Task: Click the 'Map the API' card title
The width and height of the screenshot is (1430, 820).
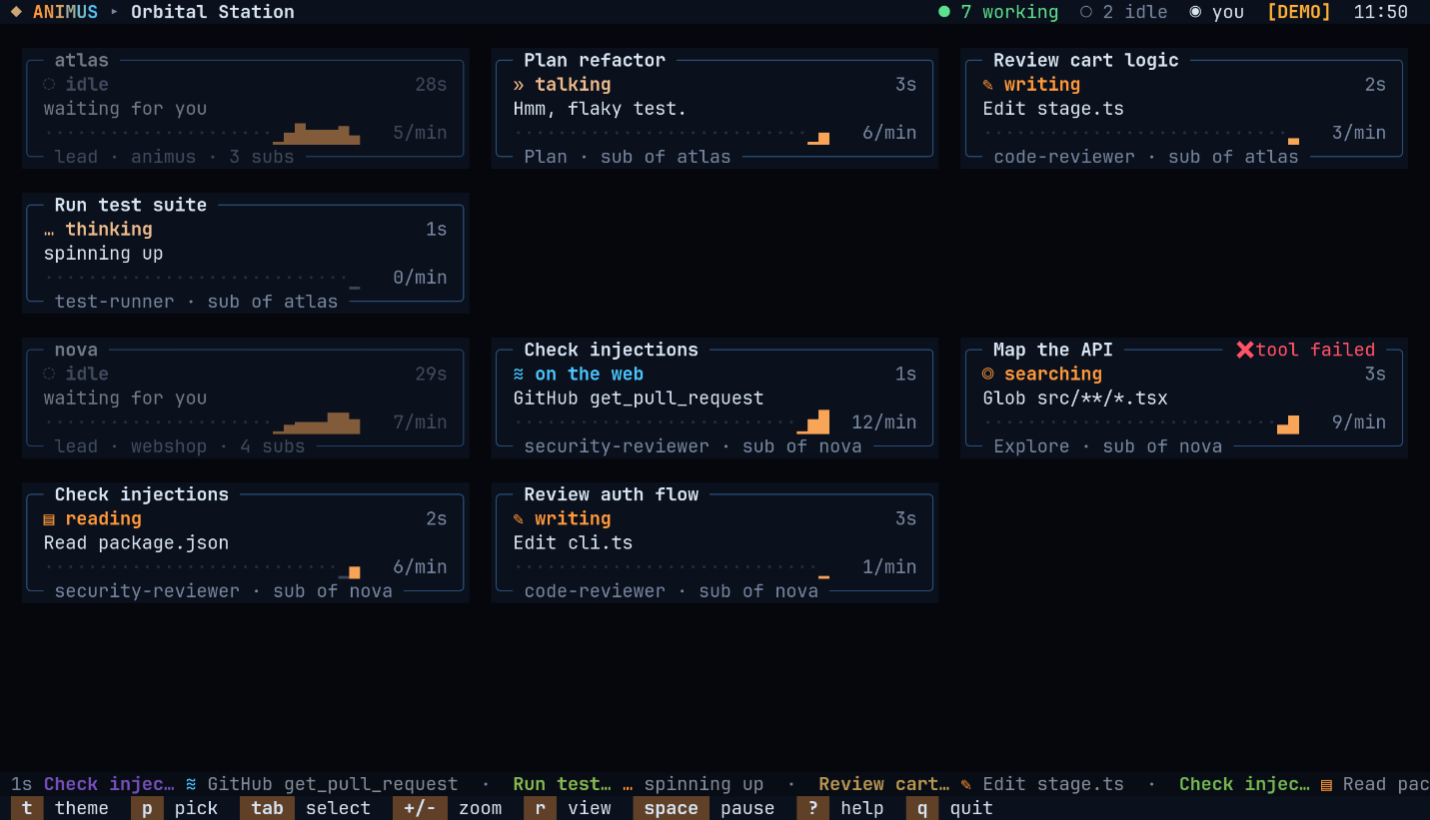Action: (x=1053, y=350)
